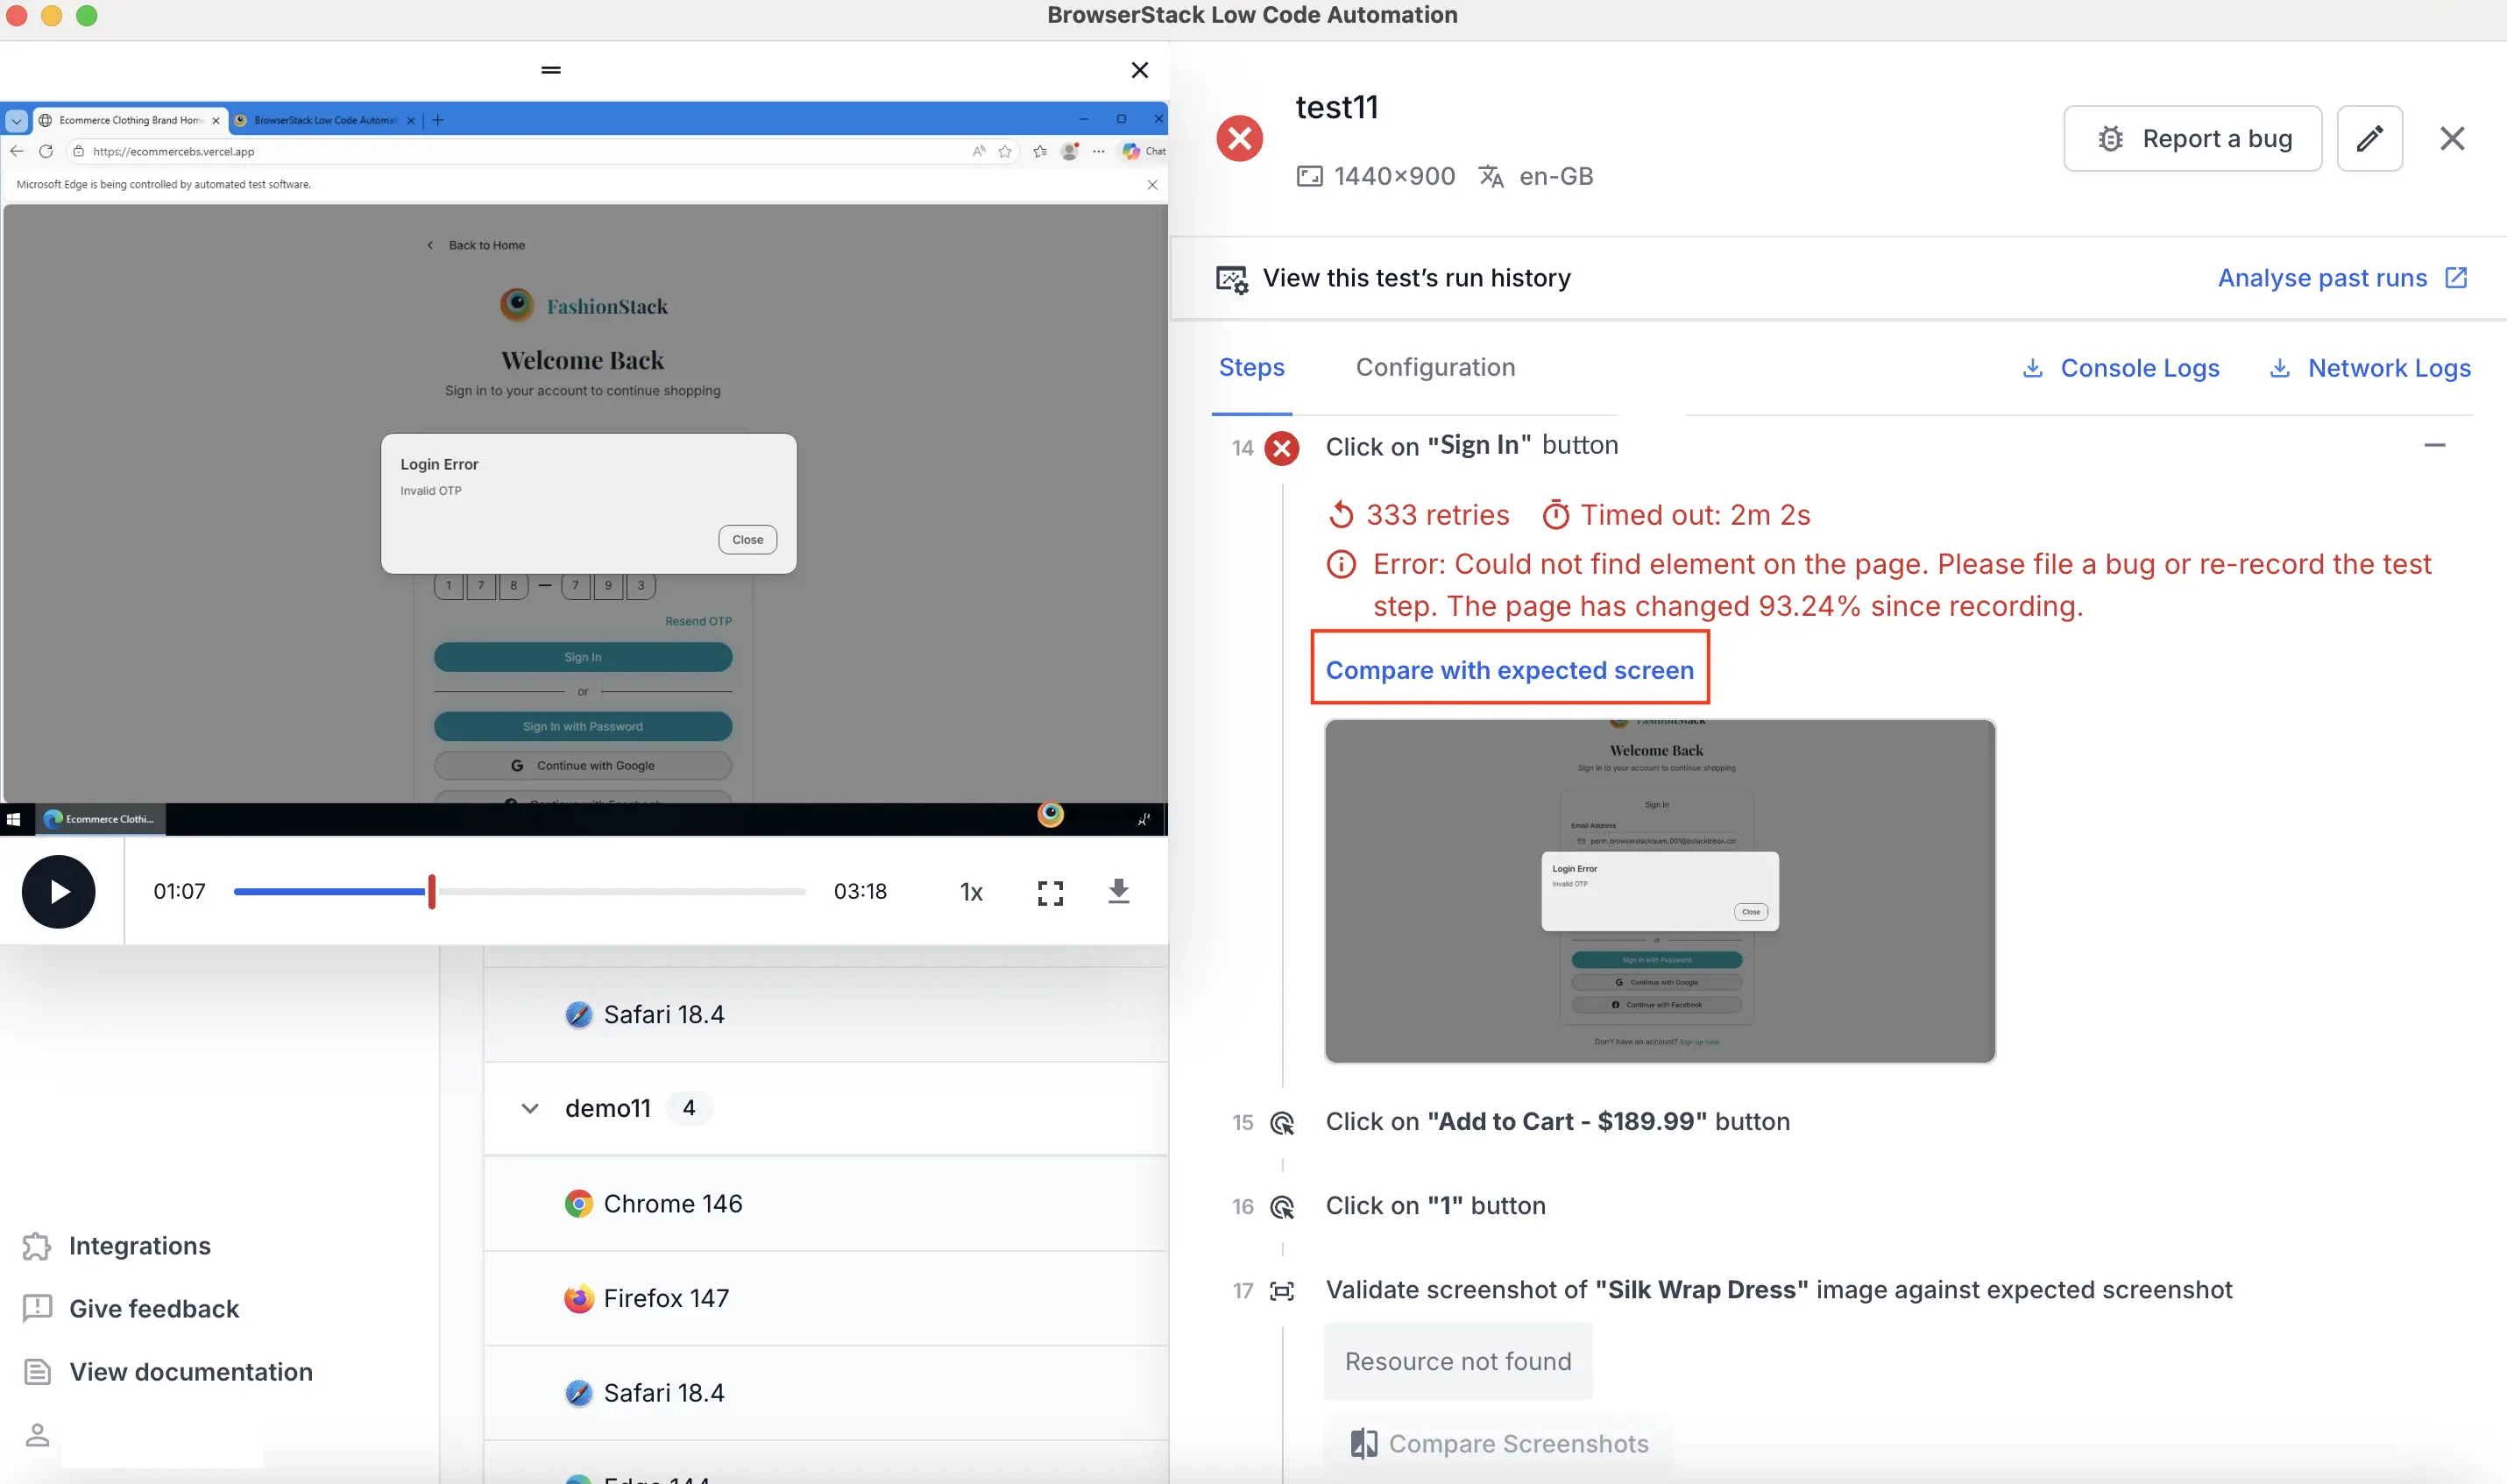The height and width of the screenshot is (1484, 2507).
Task: Click 333 retries indicator
Action: coord(1418,515)
